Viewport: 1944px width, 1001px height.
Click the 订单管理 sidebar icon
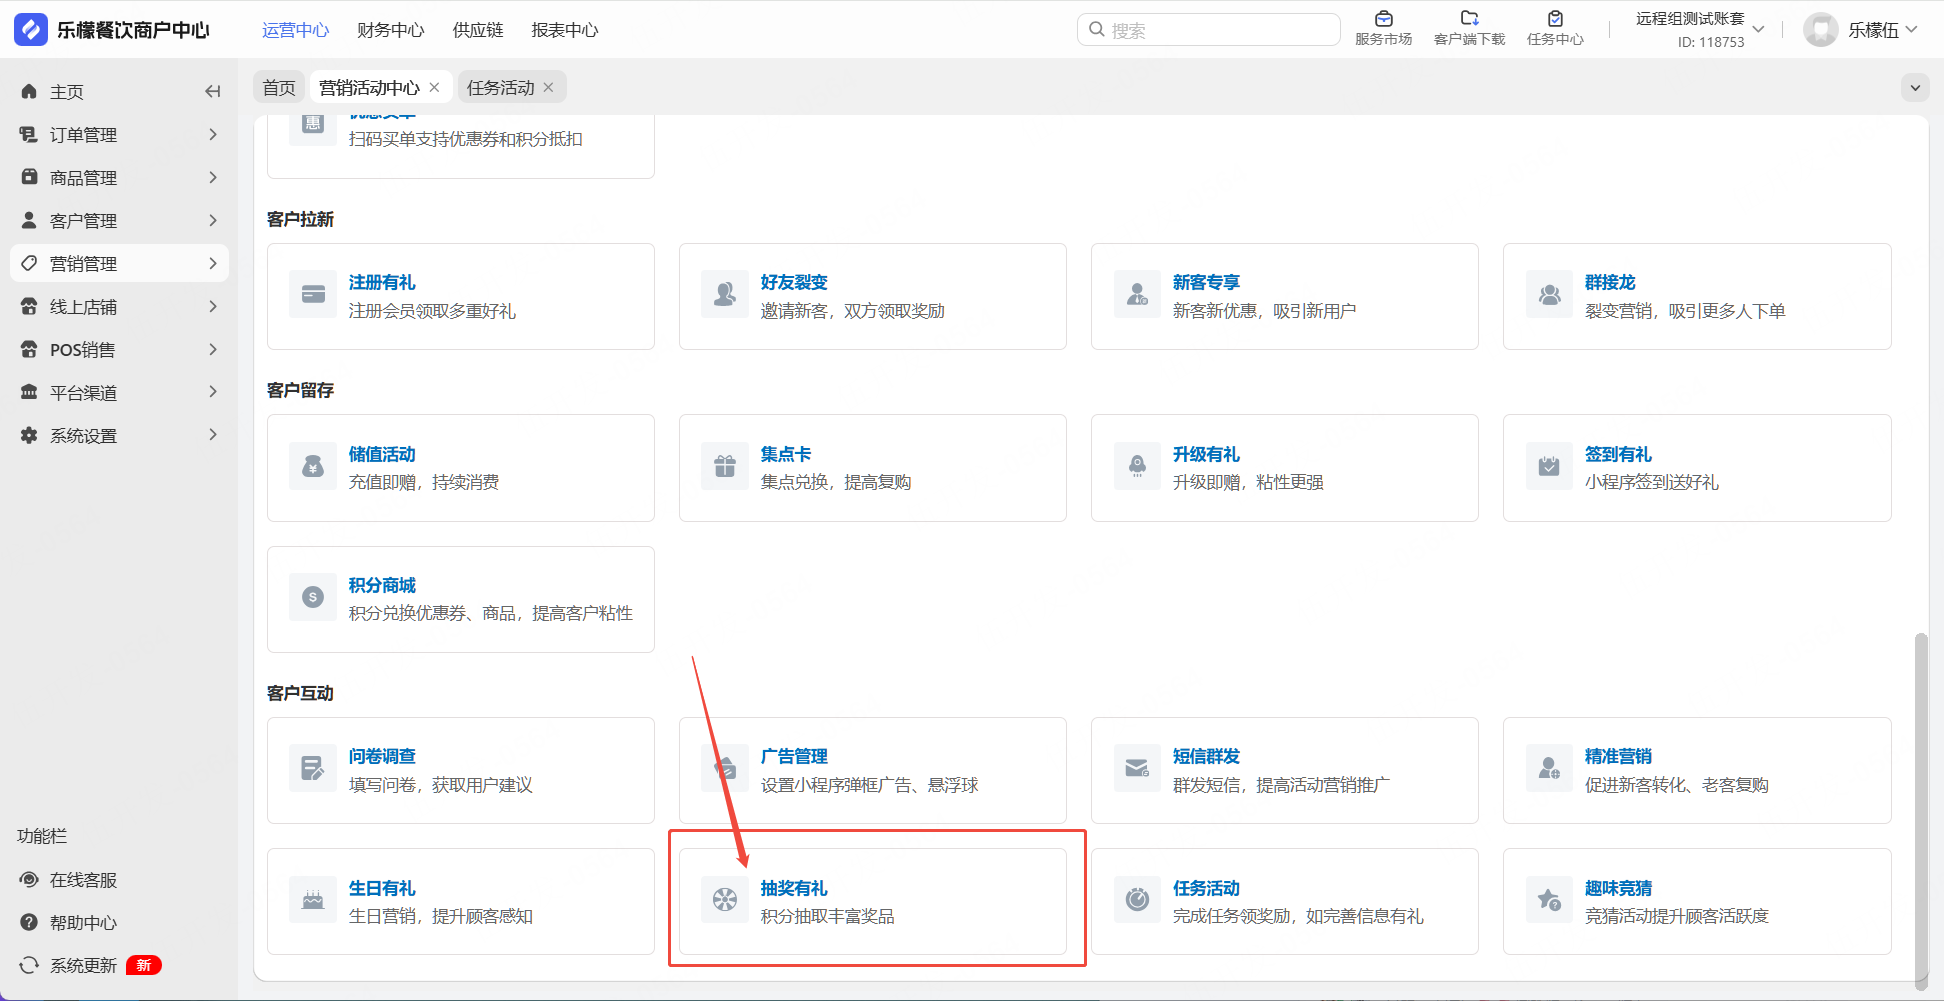coord(29,135)
